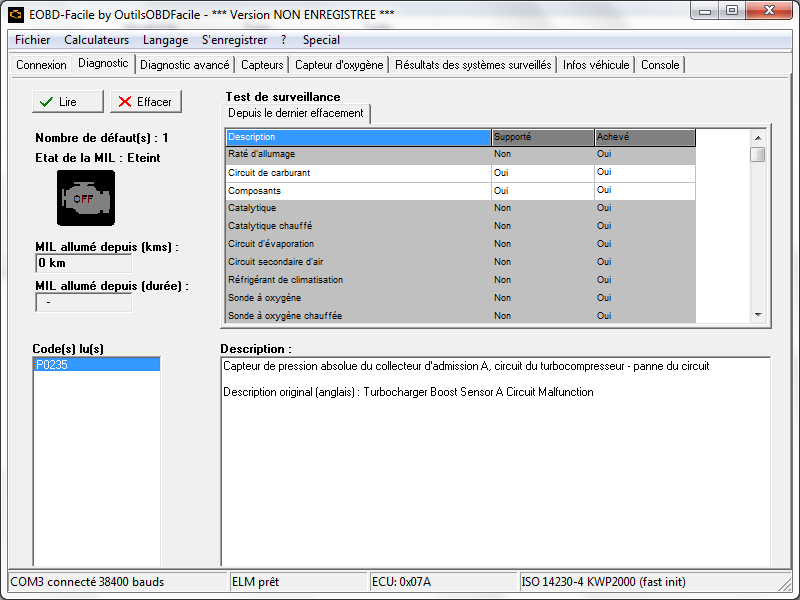
Task: Open the Calculateurs menu
Action: [96, 40]
